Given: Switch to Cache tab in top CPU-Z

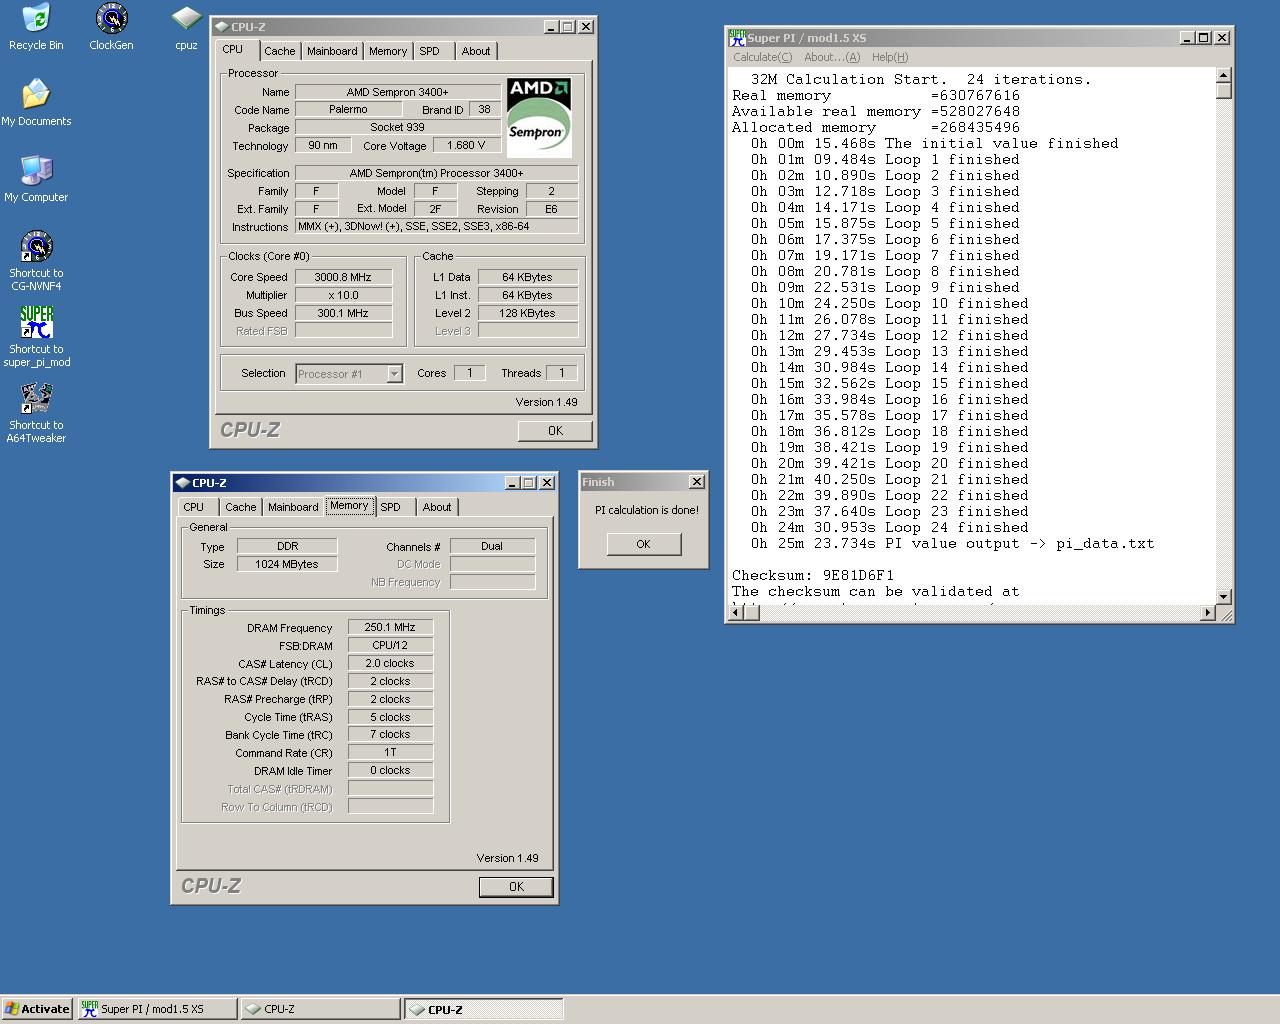Looking at the screenshot, I should pyautogui.click(x=279, y=51).
